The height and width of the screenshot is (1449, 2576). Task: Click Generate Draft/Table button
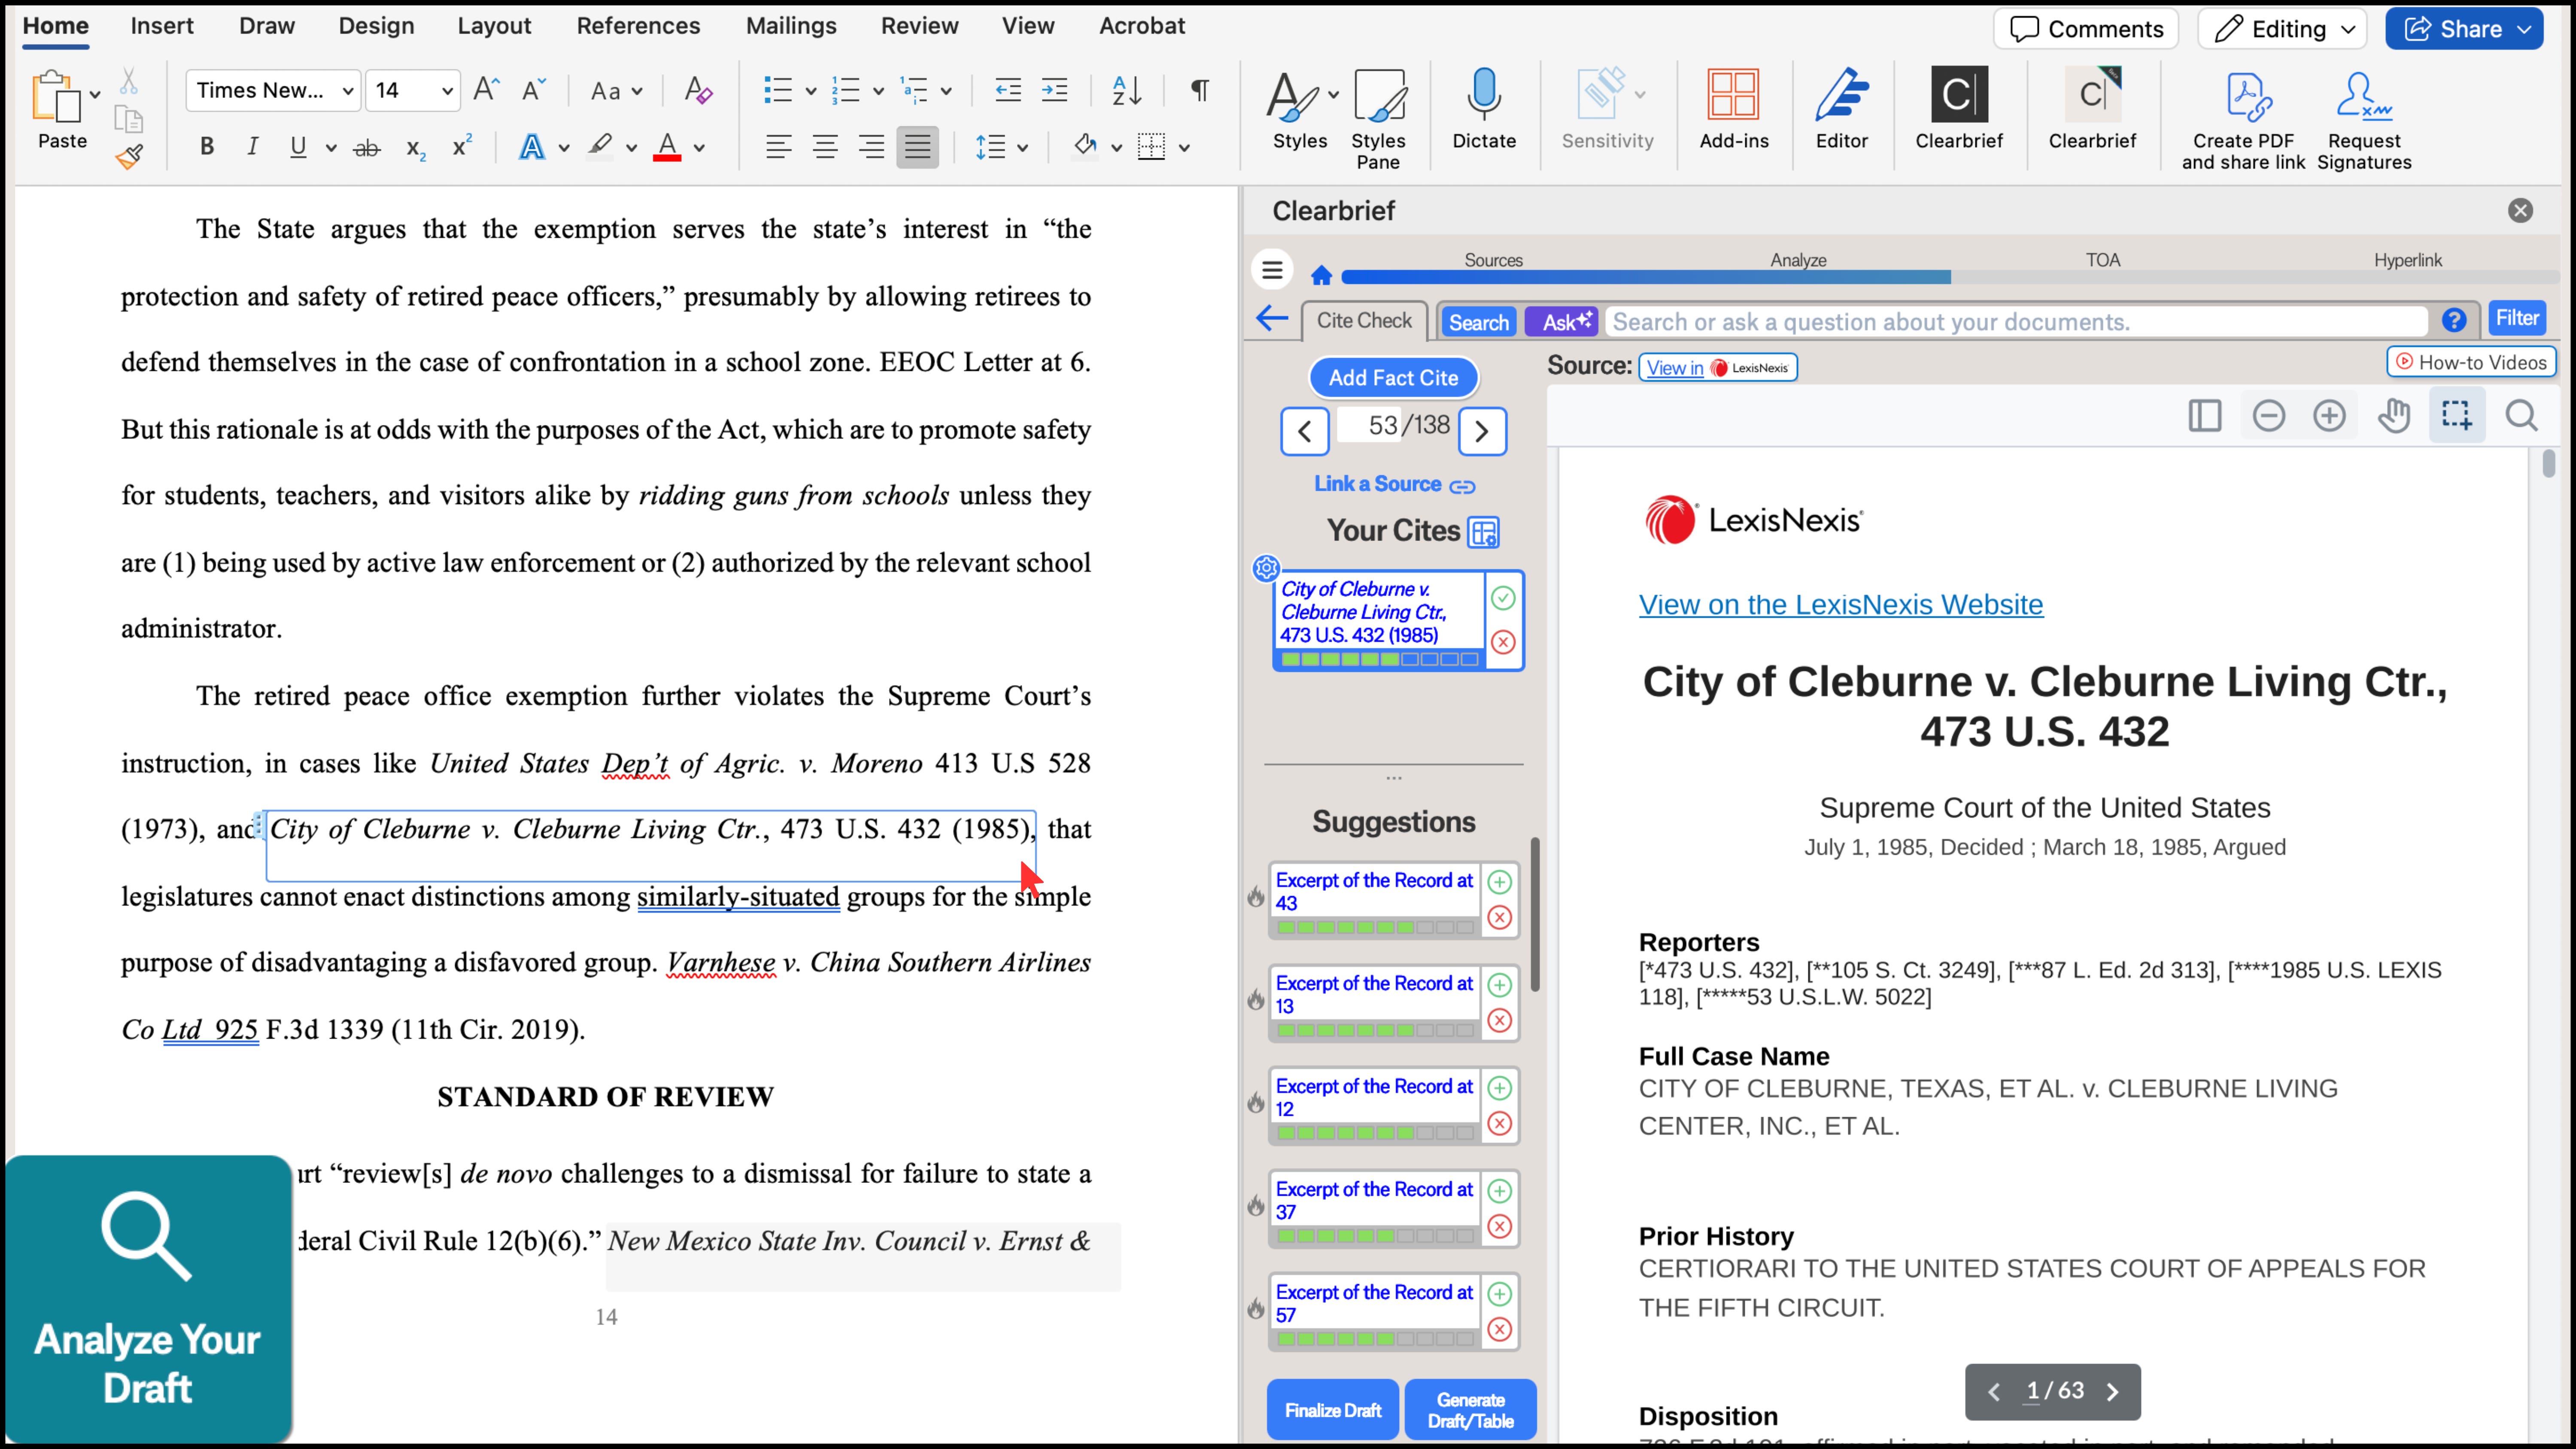click(x=1470, y=1410)
